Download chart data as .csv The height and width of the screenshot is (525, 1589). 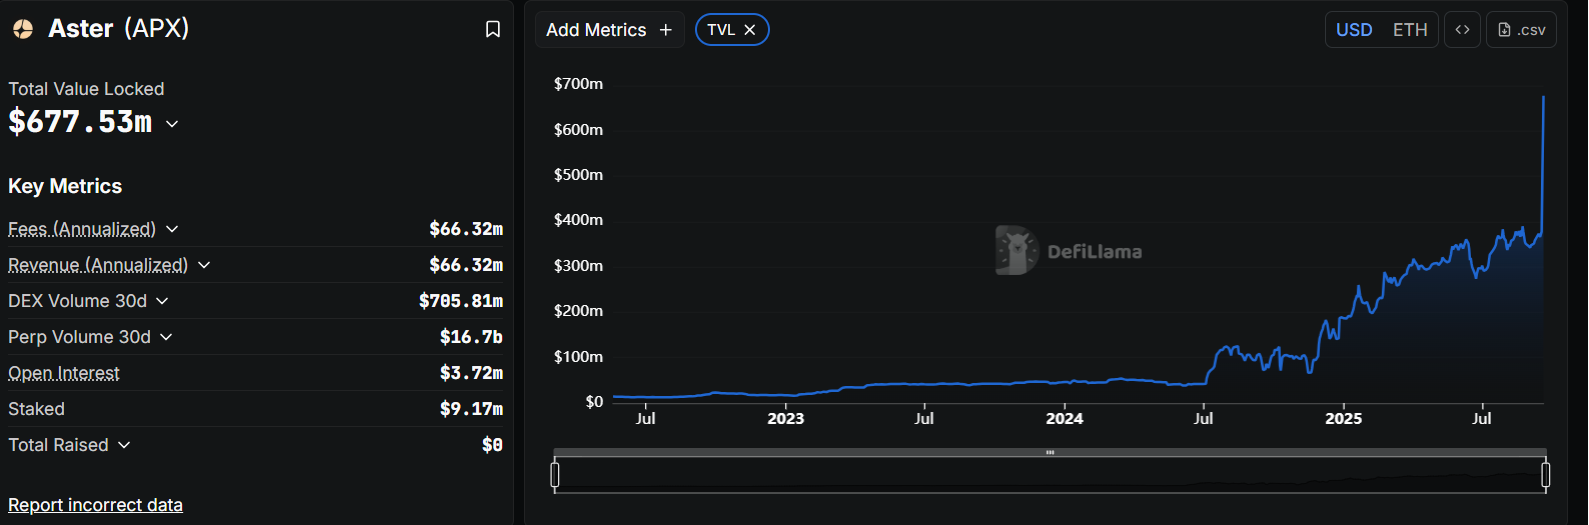[x=1521, y=30]
